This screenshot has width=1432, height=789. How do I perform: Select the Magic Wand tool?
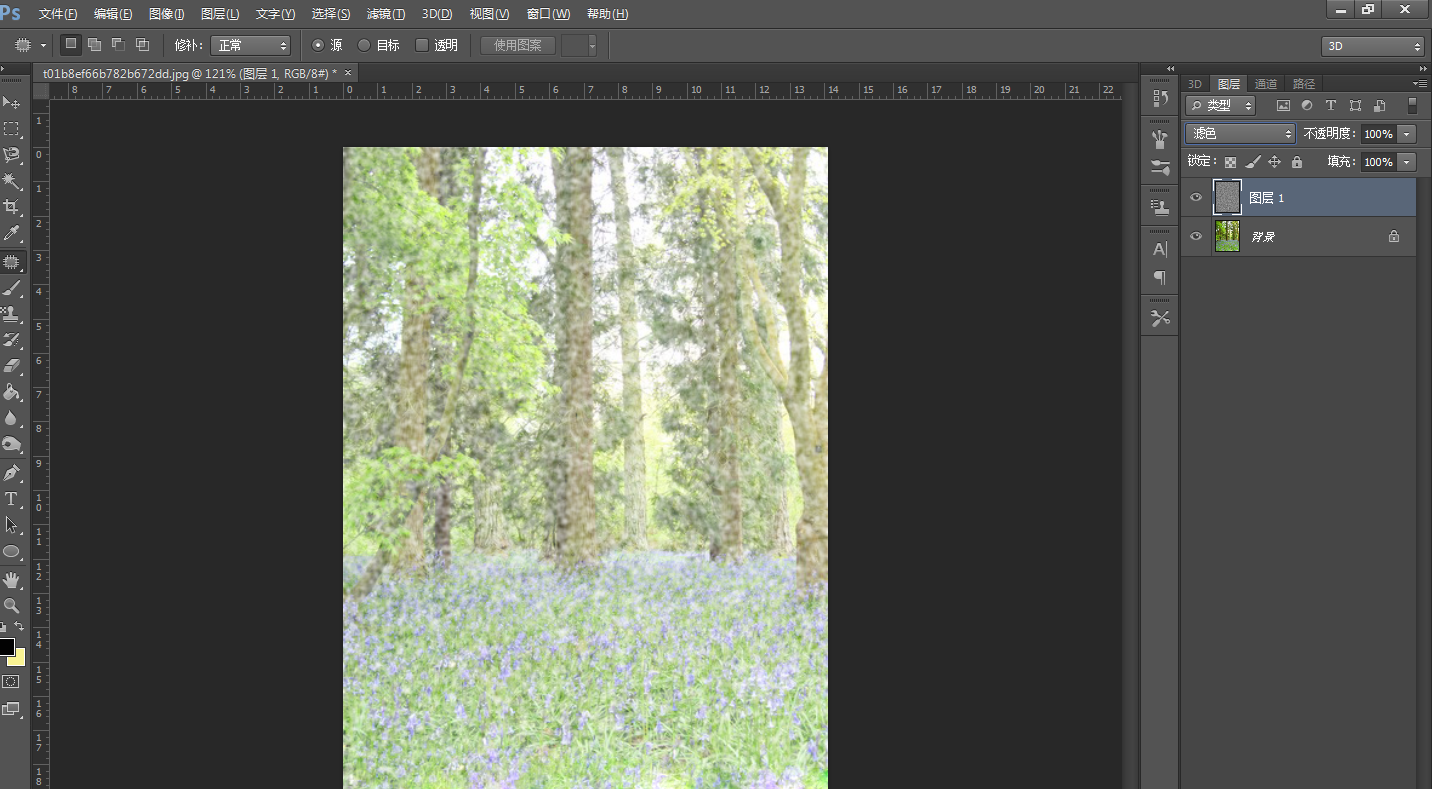[12, 181]
